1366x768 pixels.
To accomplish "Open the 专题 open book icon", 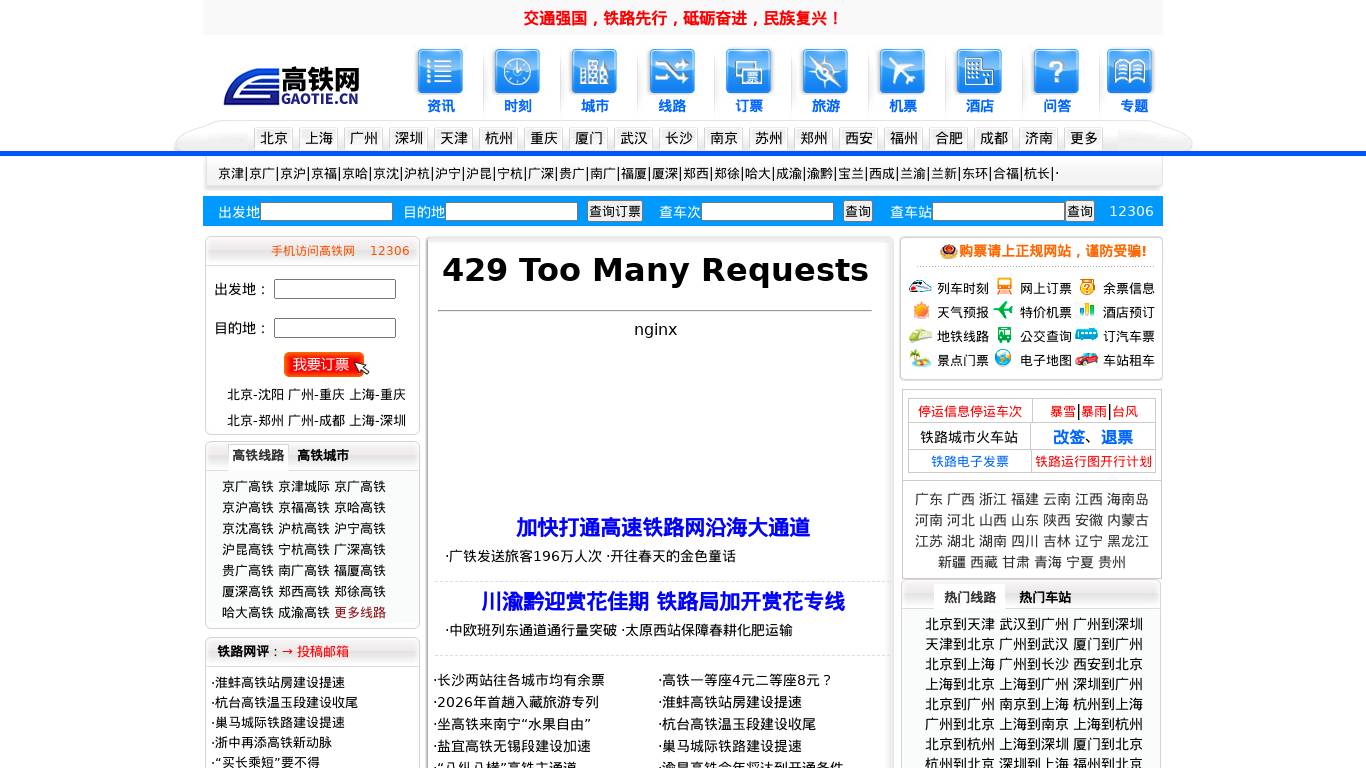I will 1130,72.
